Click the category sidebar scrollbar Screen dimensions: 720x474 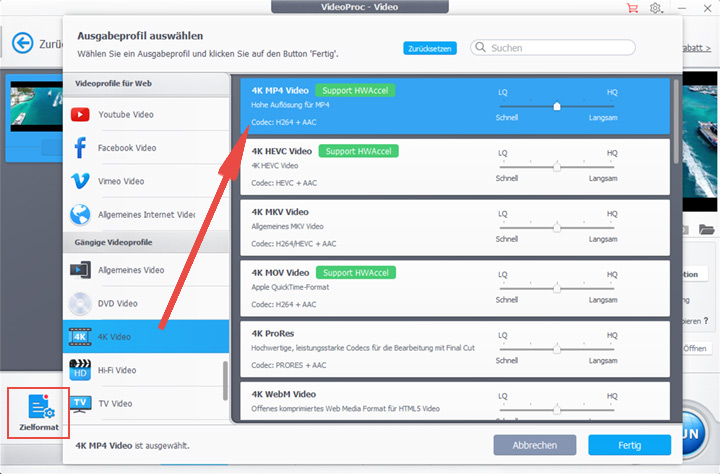point(225,381)
